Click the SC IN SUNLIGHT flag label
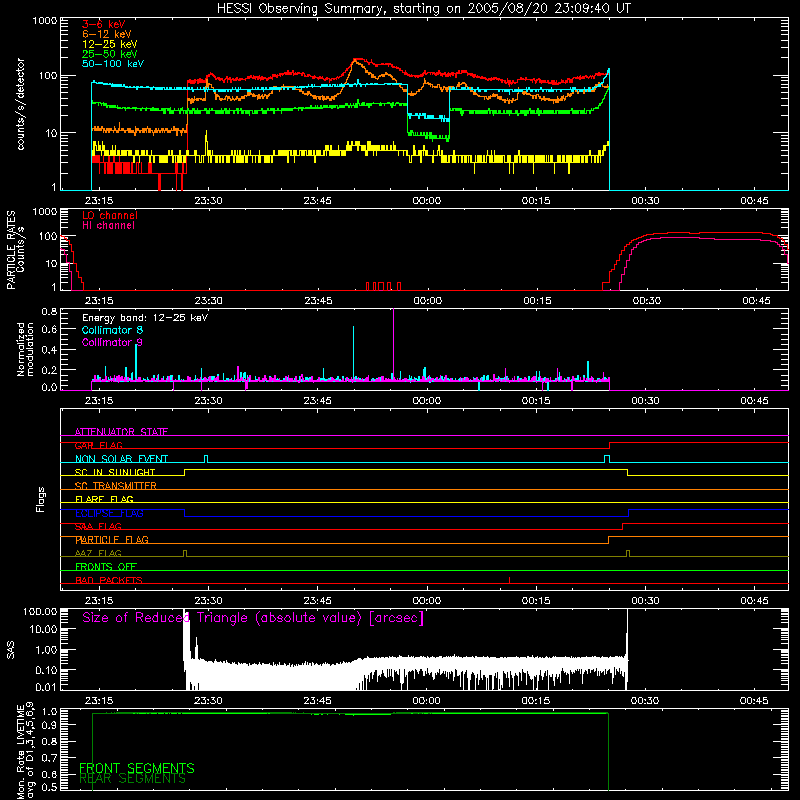 [x=115, y=472]
